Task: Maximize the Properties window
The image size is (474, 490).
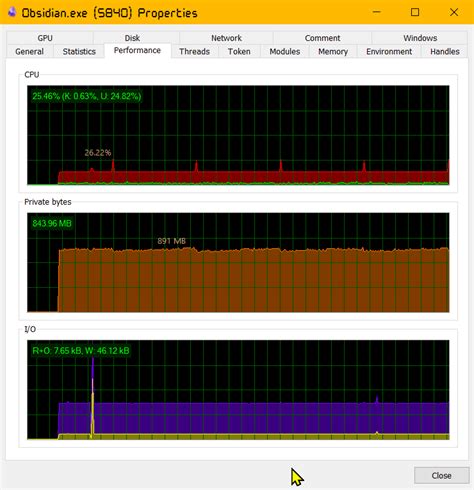Action: (415, 12)
